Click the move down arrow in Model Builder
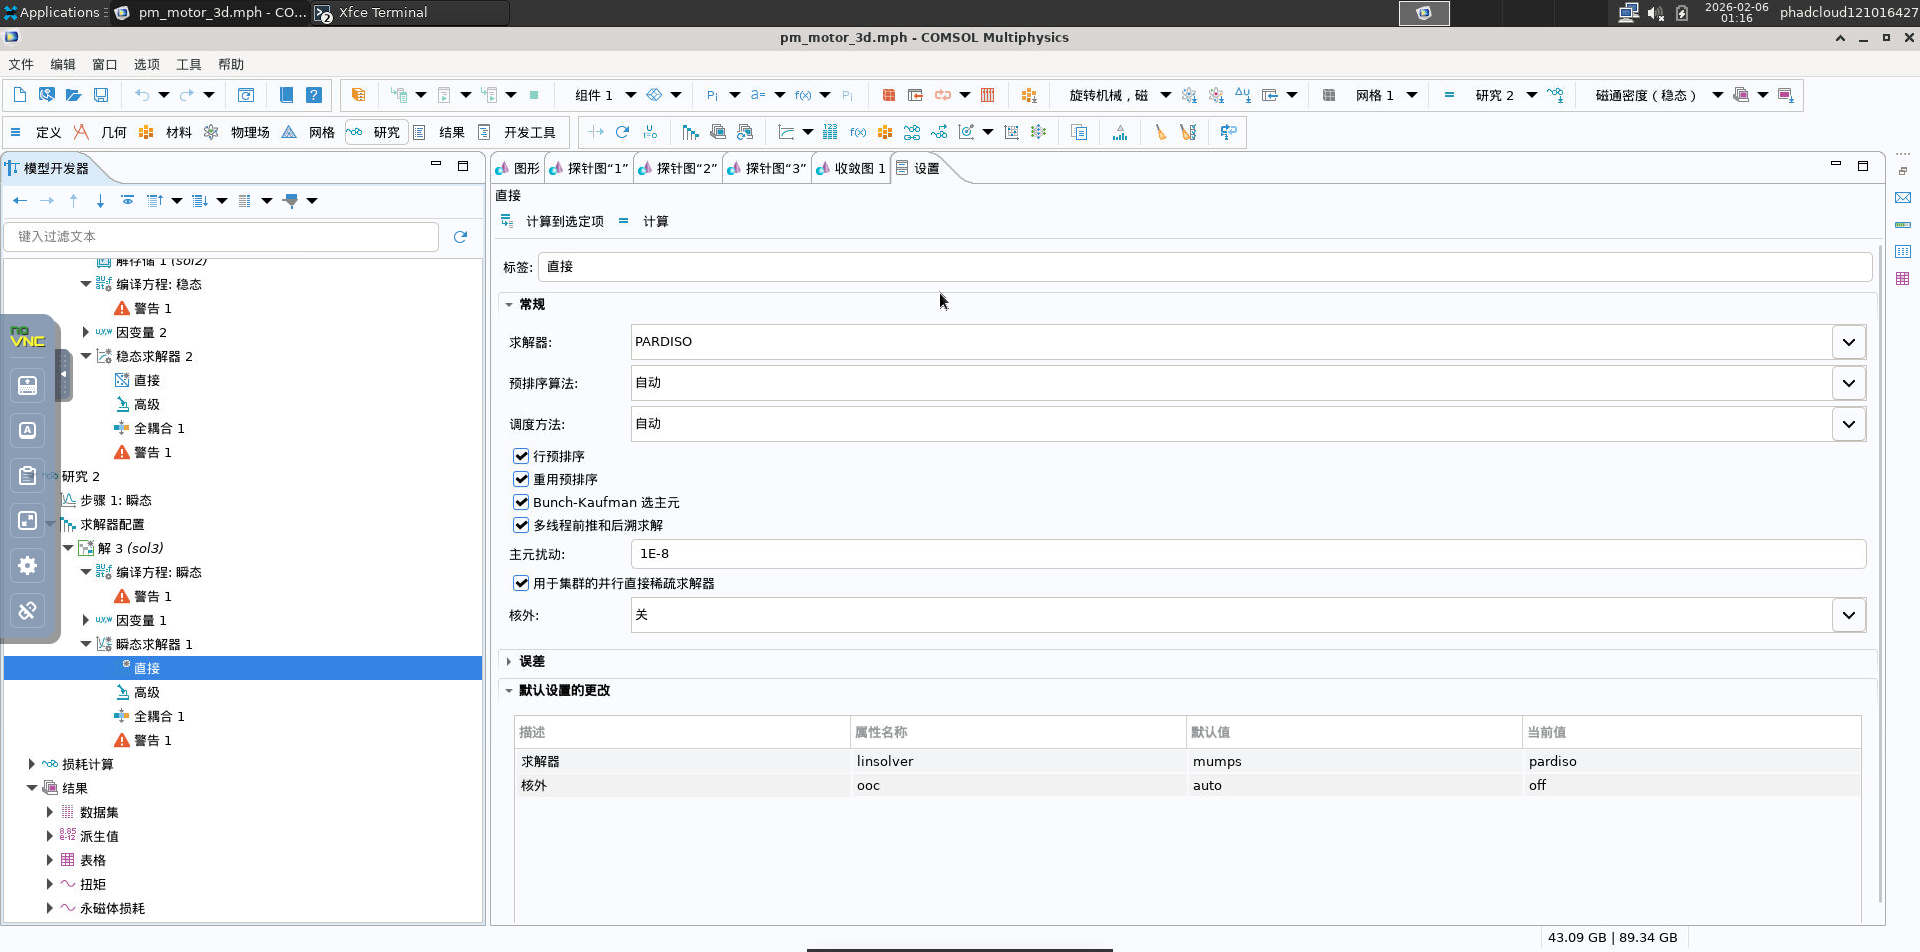 tap(100, 201)
